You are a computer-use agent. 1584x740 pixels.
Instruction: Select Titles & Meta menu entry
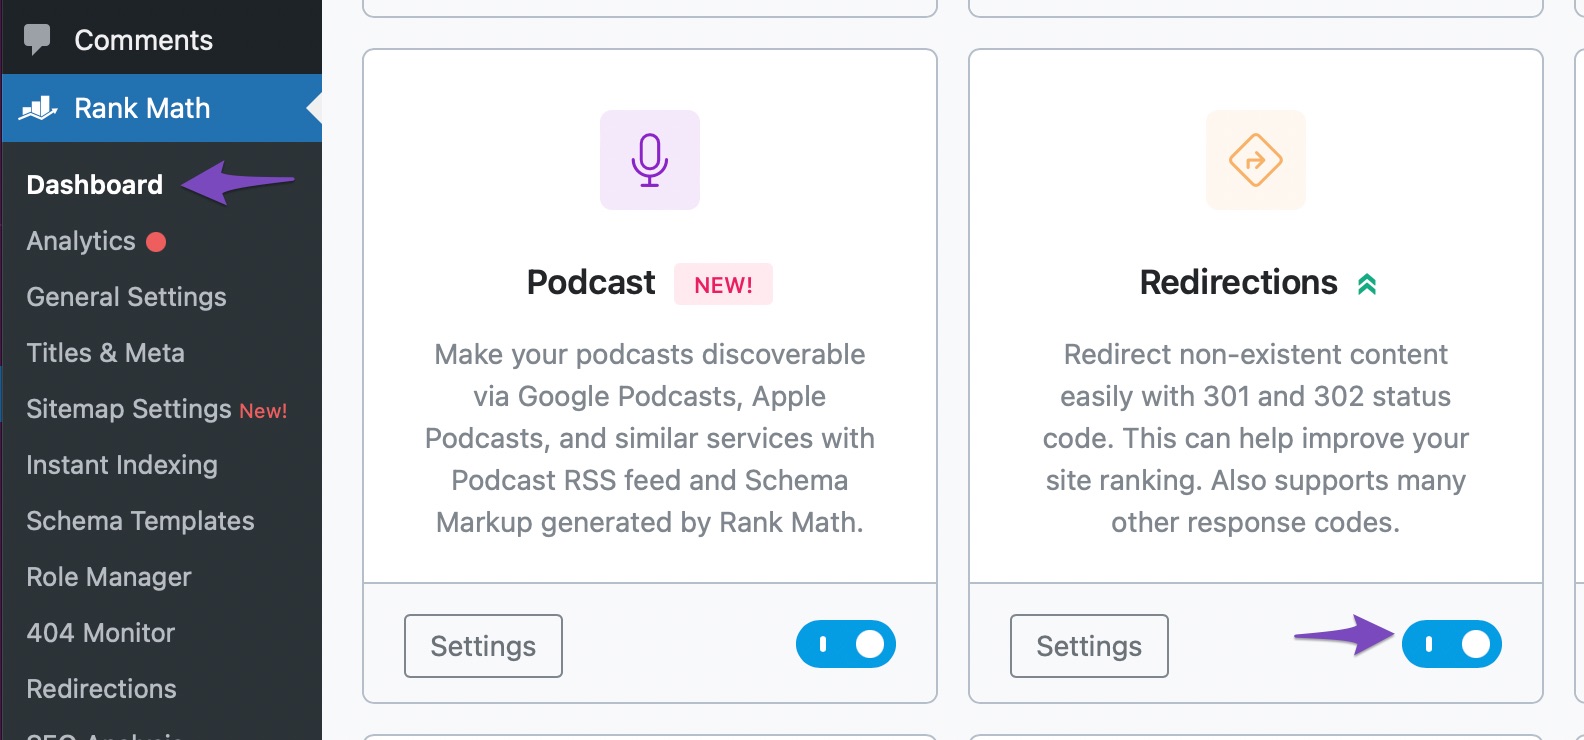tap(106, 353)
